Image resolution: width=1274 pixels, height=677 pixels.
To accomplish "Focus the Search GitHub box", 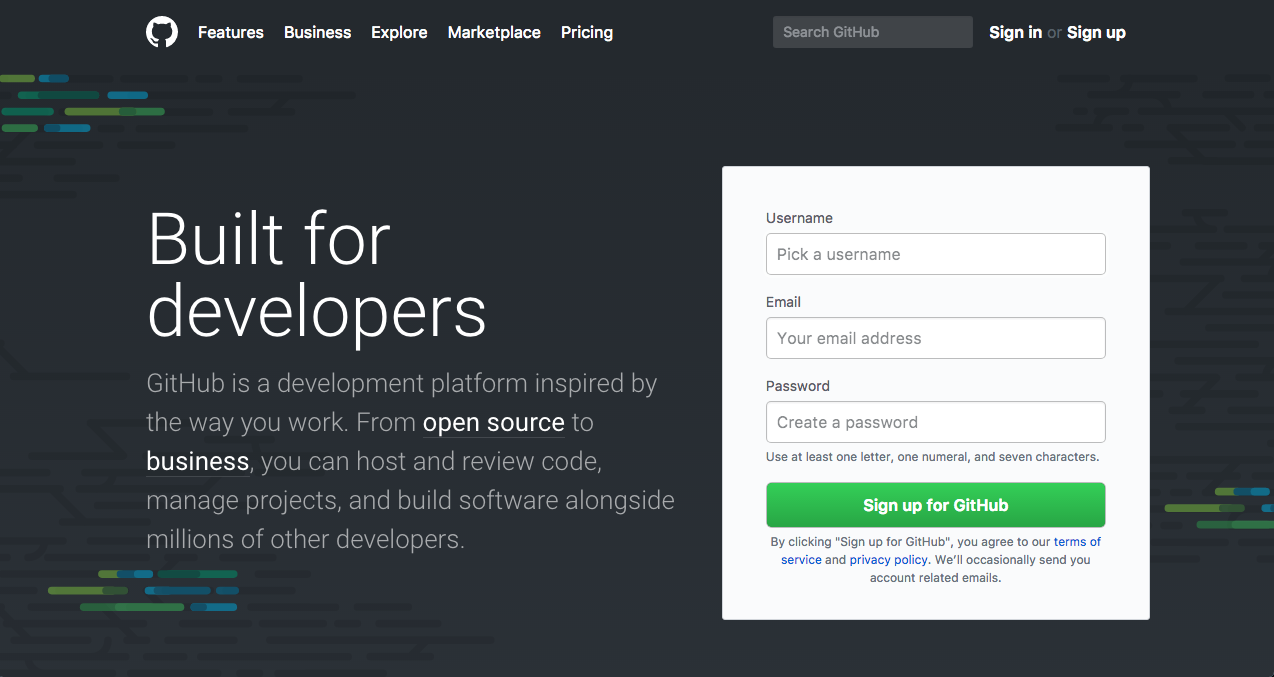I will coord(872,32).
